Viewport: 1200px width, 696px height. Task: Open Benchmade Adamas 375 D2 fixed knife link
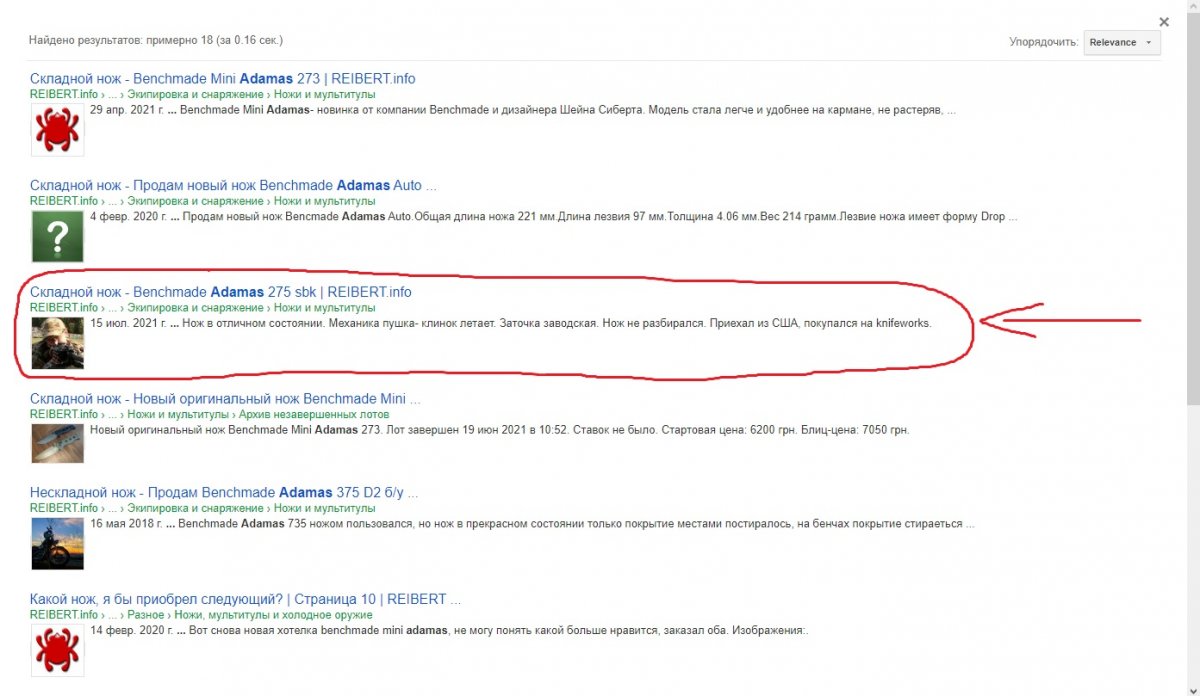coord(223,492)
